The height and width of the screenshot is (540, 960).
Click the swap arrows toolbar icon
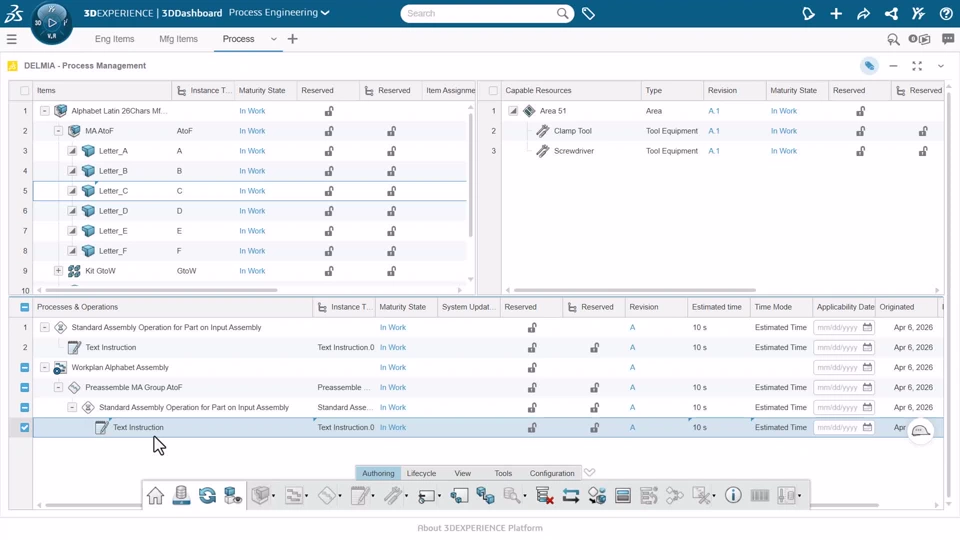coord(571,495)
